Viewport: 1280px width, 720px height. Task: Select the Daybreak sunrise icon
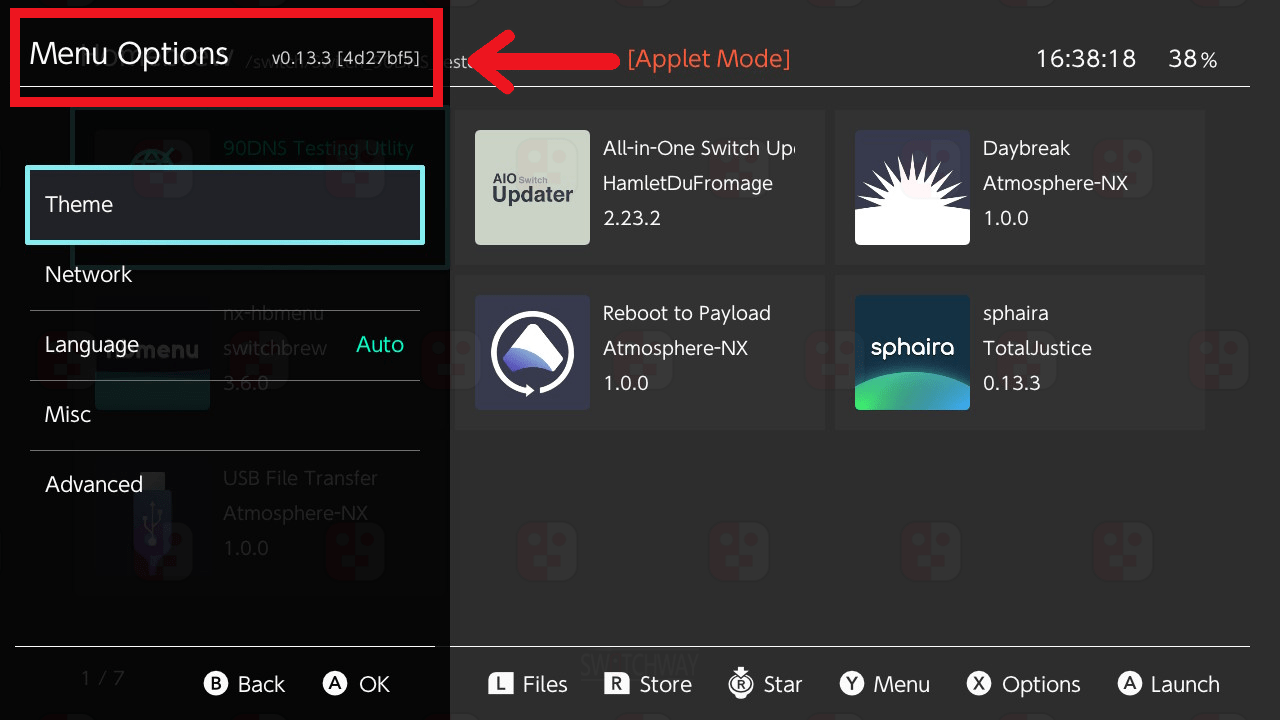(x=912, y=188)
